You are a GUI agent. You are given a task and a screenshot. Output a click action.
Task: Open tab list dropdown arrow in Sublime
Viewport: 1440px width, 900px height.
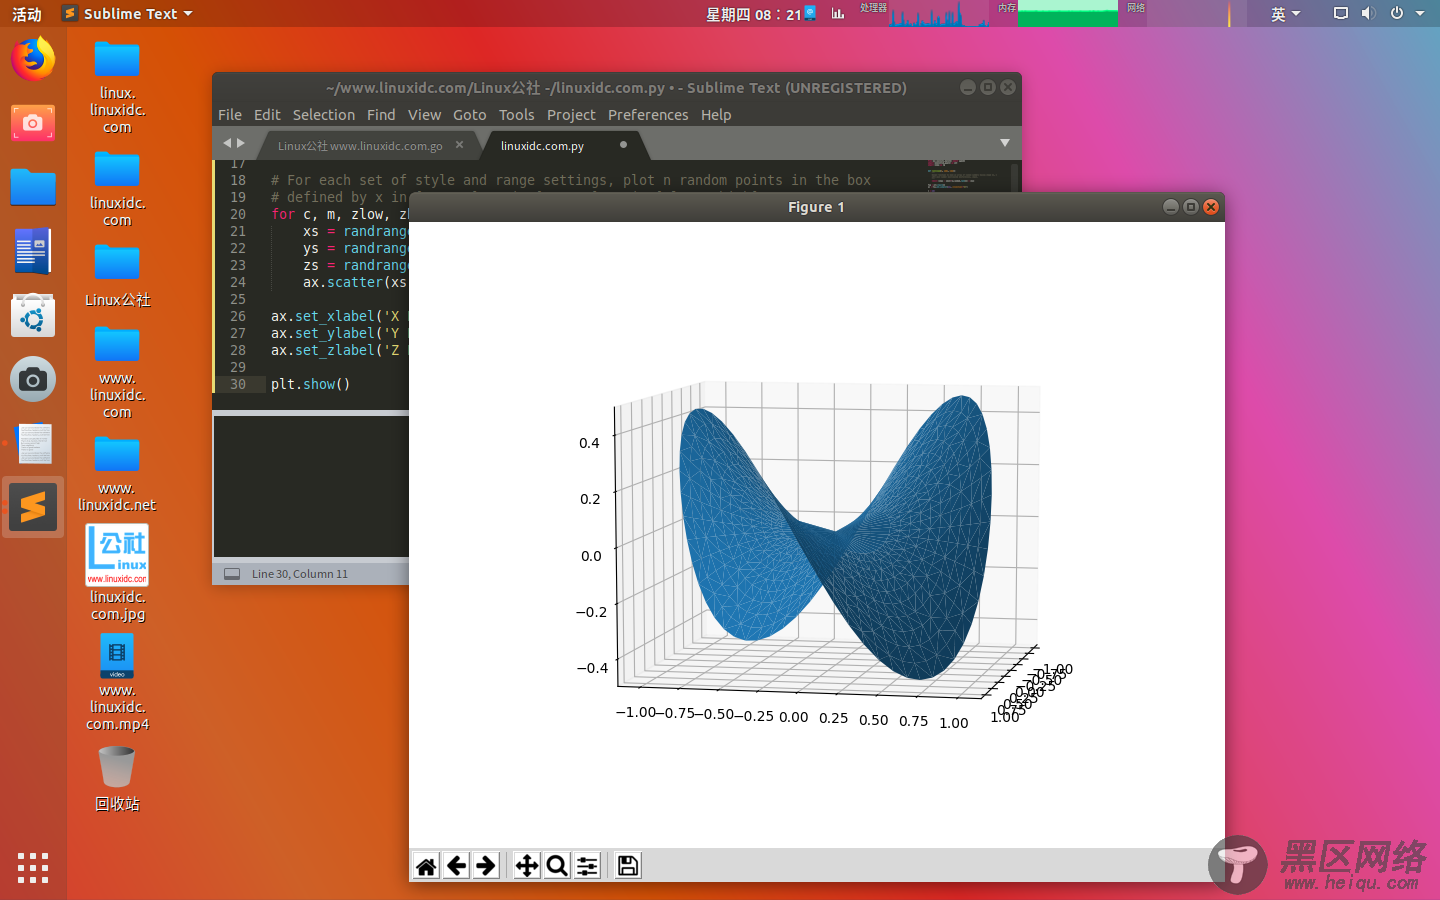tap(1005, 143)
